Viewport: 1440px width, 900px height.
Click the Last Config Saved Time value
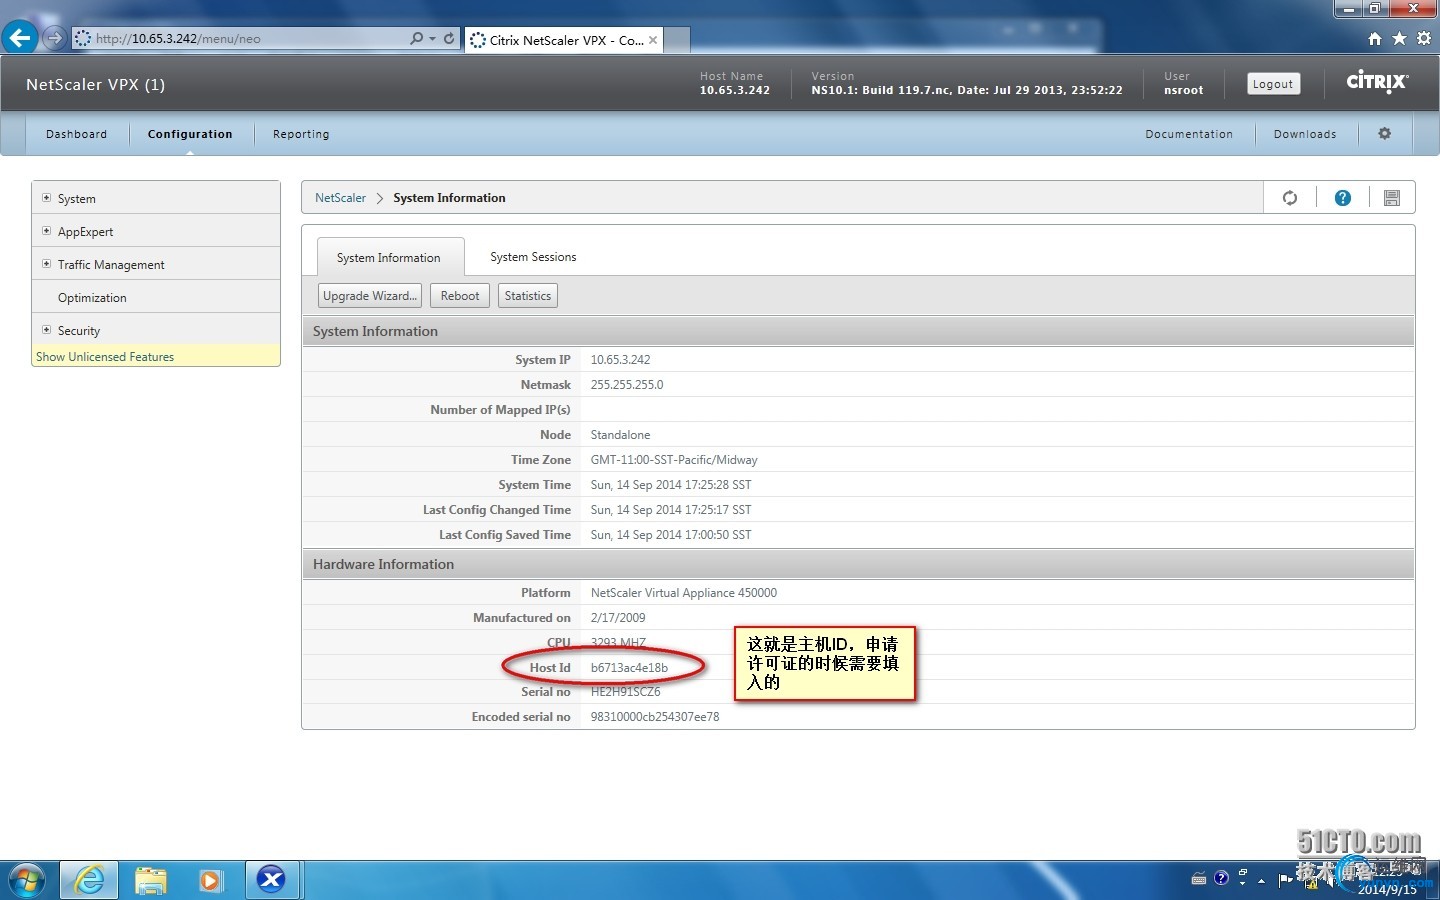pos(671,535)
